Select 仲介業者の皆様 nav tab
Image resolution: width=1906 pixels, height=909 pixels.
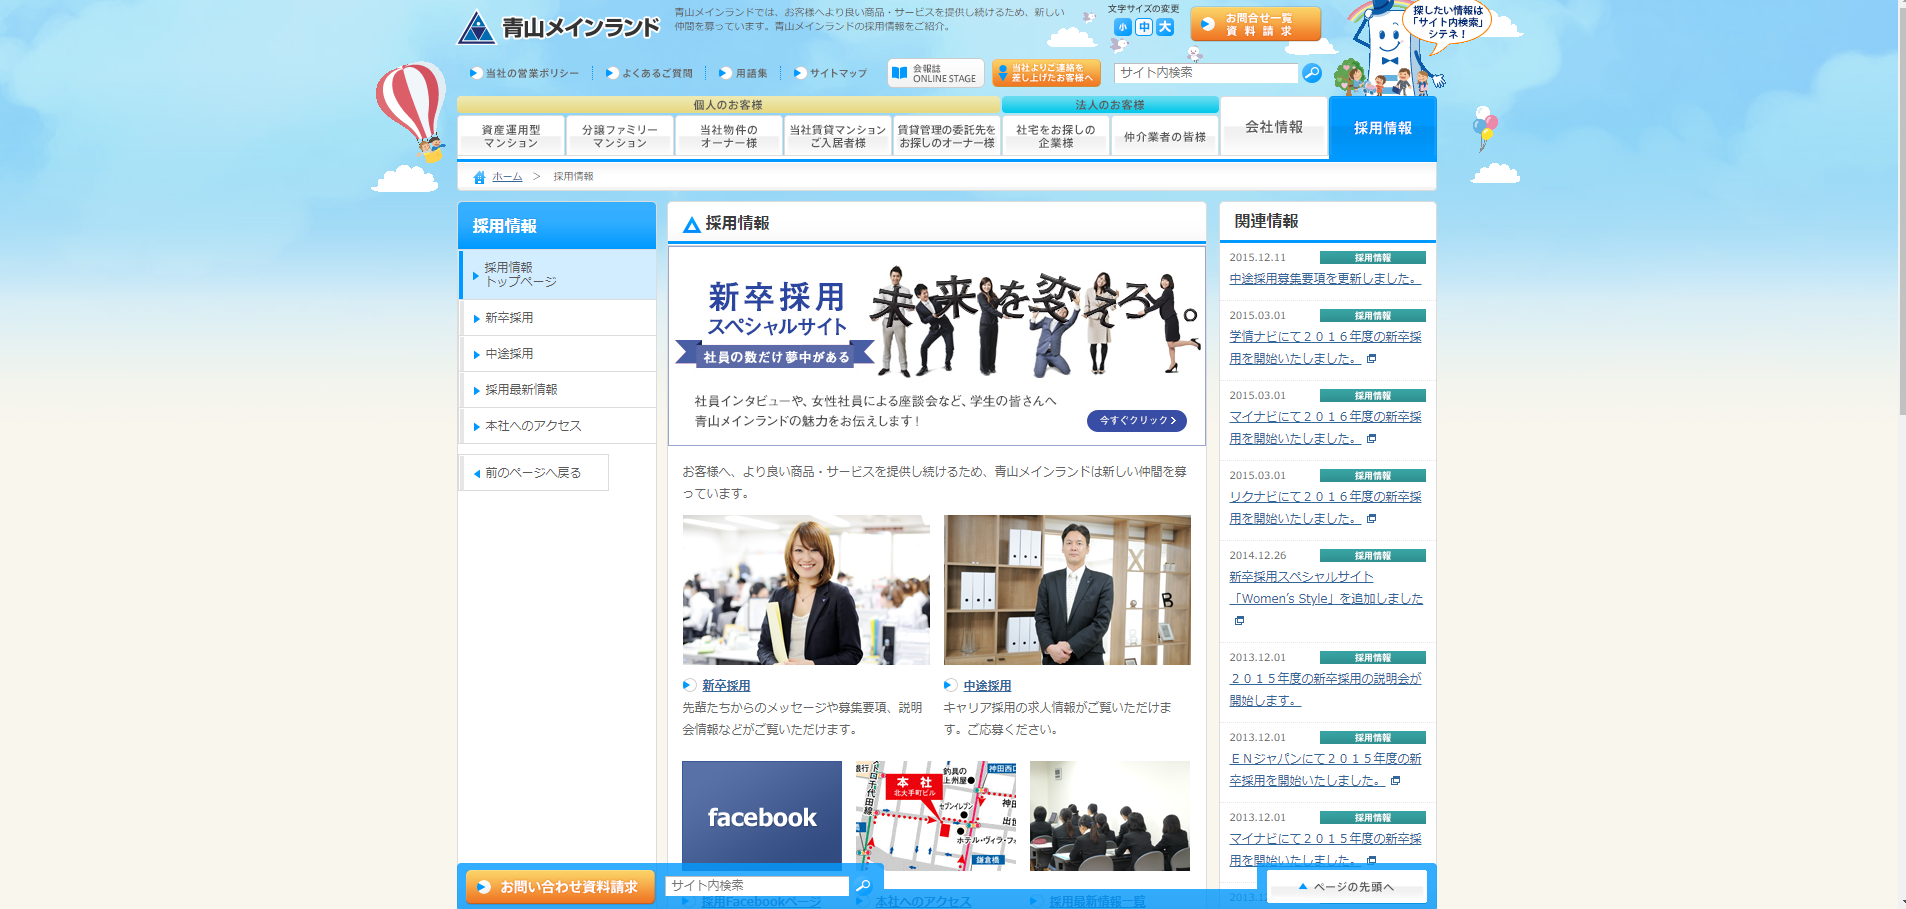(x=1165, y=136)
